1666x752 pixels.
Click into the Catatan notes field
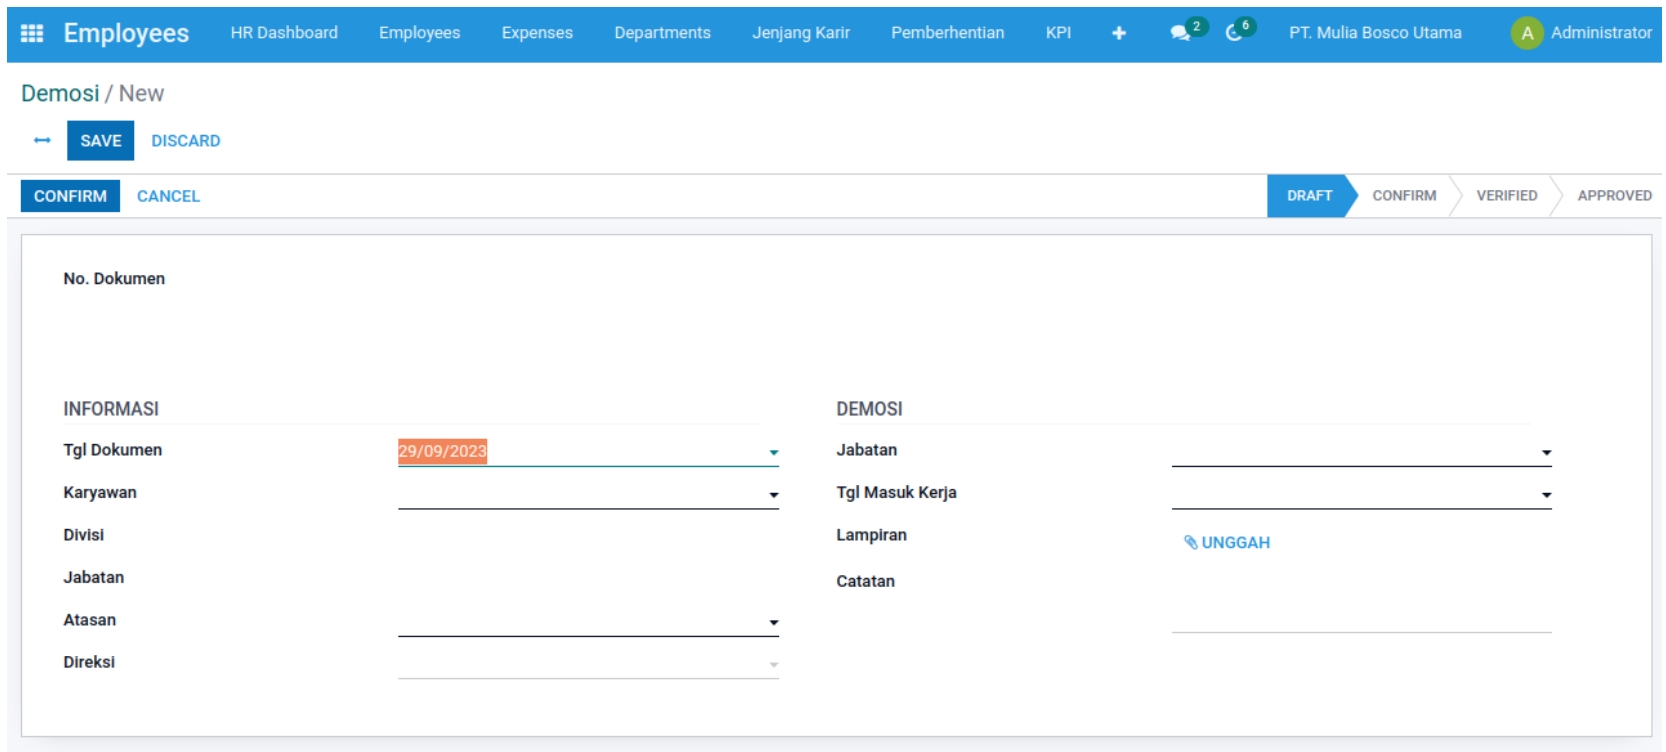click(1360, 605)
